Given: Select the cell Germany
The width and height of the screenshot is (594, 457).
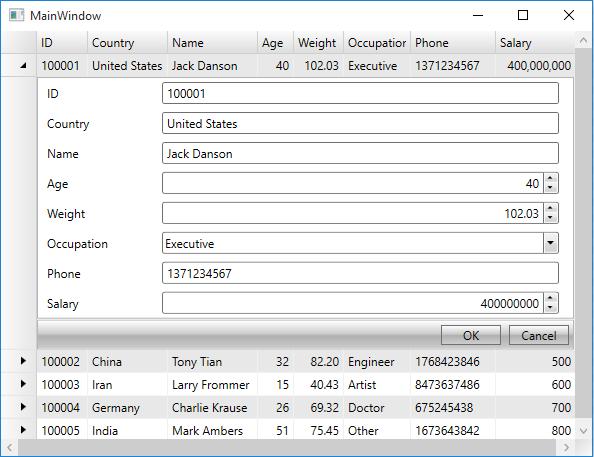Looking at the screenshot, I should (x=128, y=408).
